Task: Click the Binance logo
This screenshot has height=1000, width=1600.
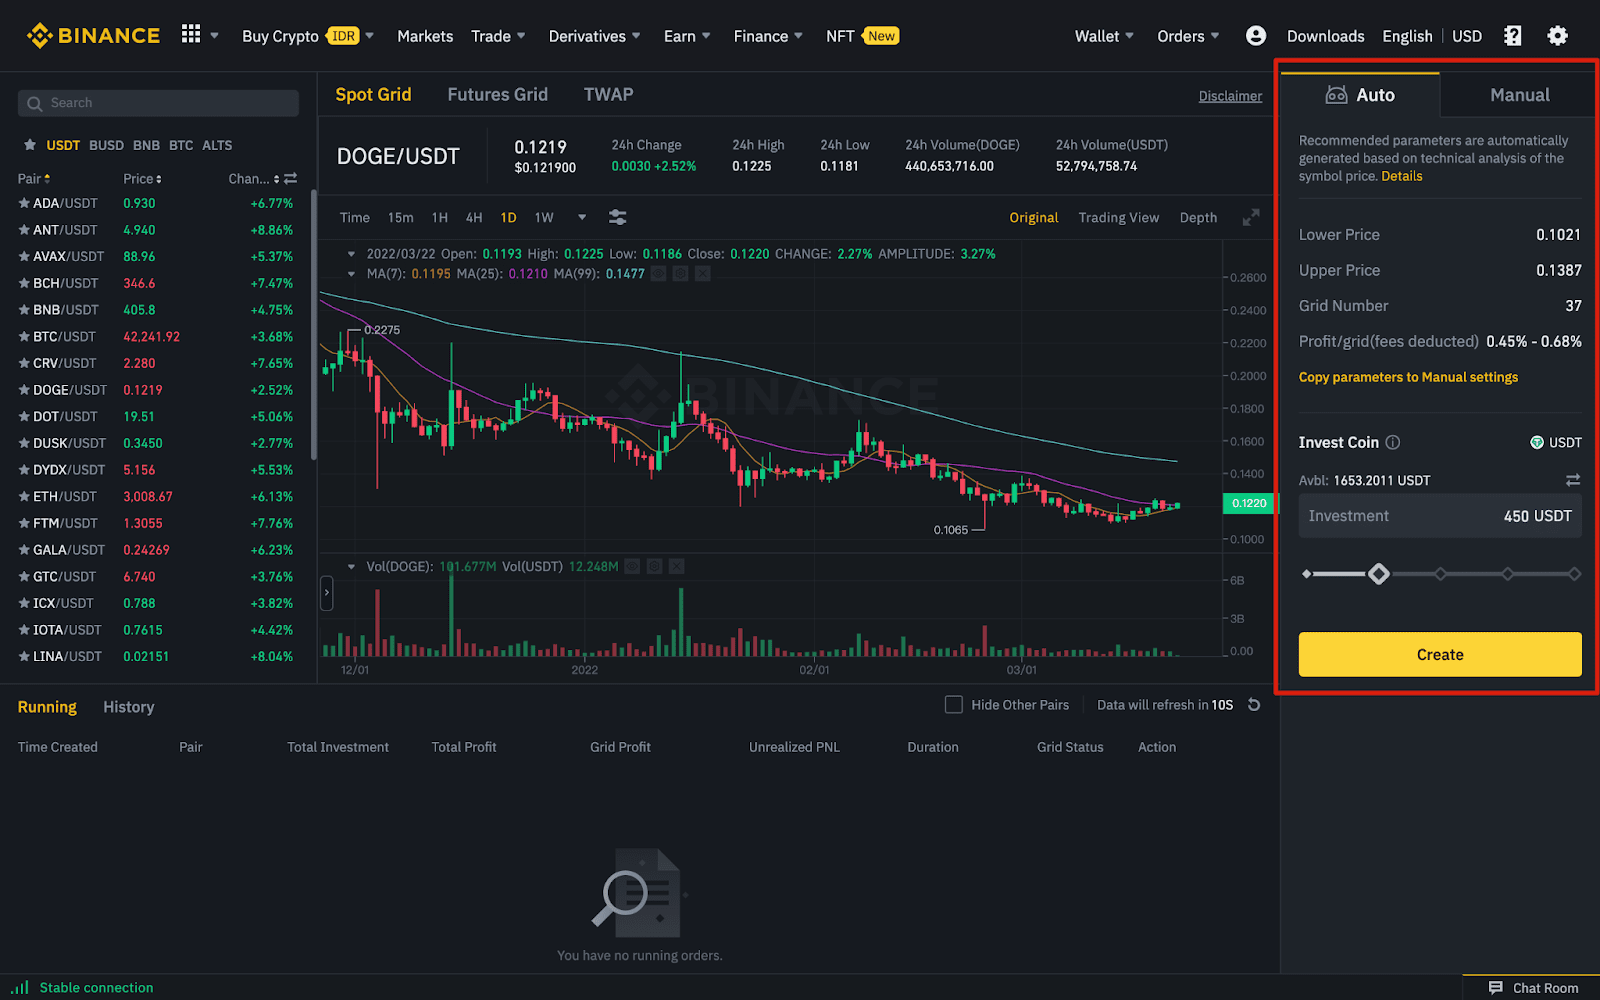Action: [93, 36]
